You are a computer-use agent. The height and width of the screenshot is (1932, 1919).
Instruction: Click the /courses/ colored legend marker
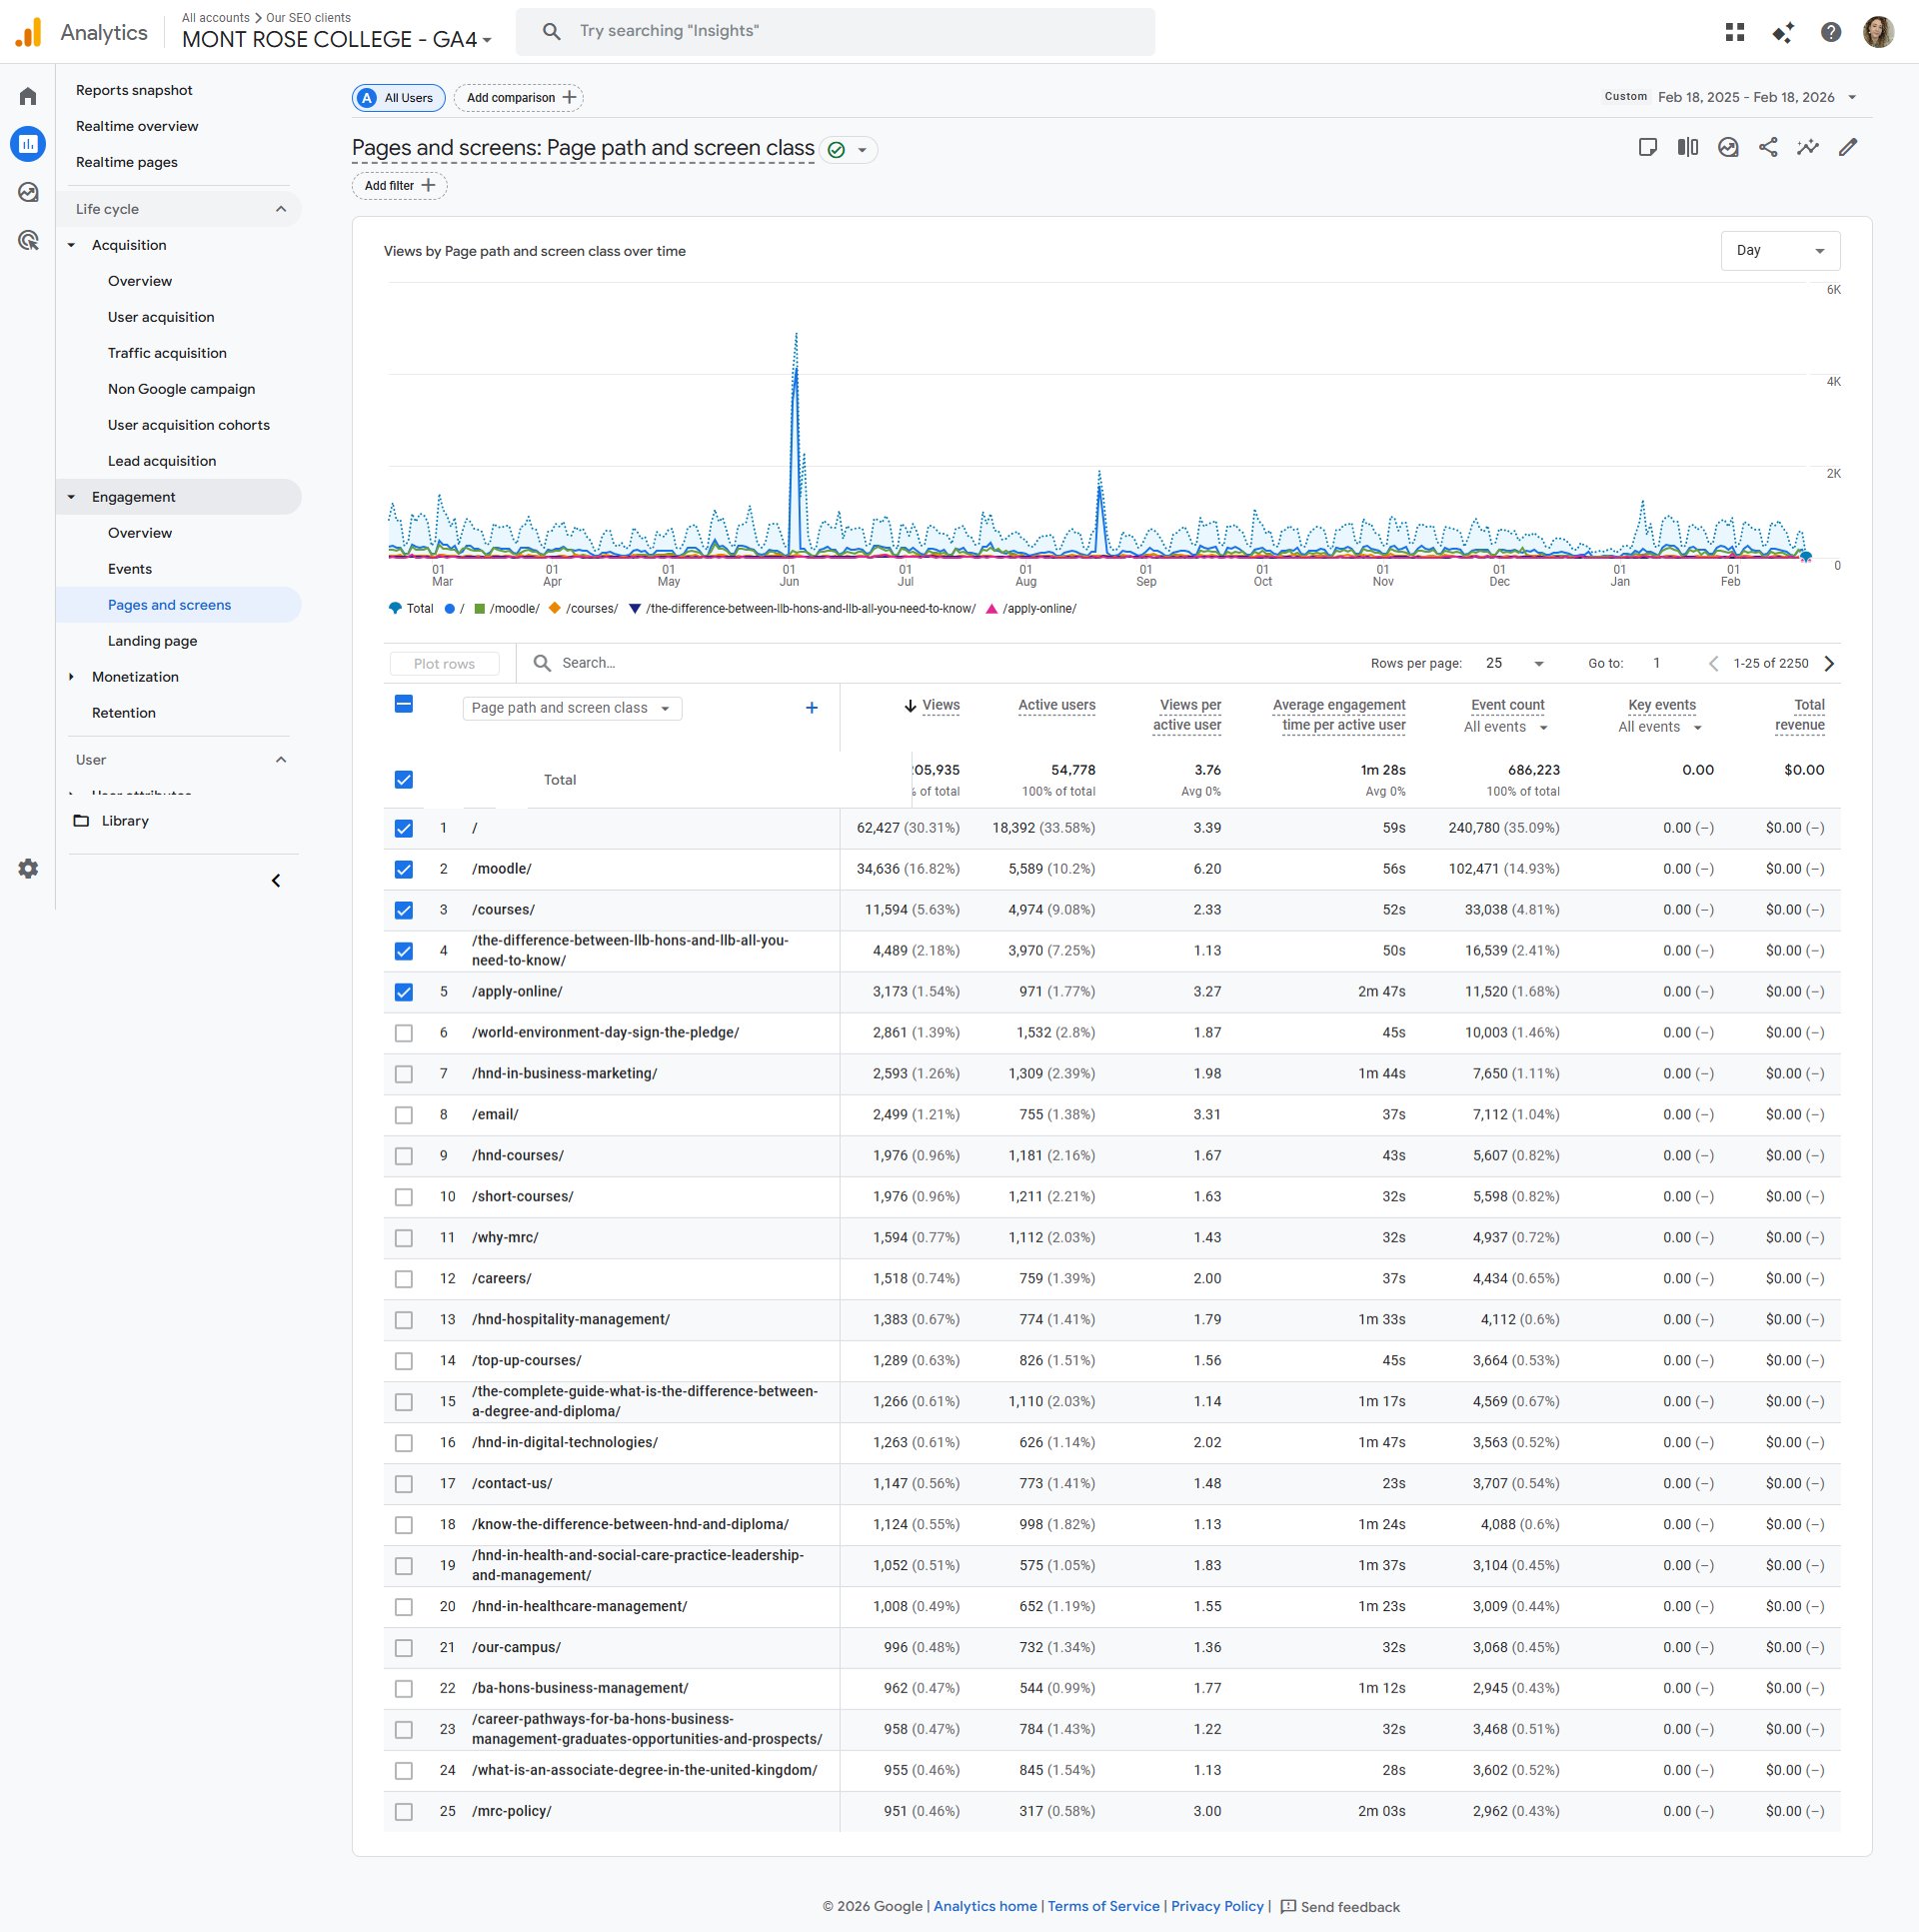click(x=556, y=608)
